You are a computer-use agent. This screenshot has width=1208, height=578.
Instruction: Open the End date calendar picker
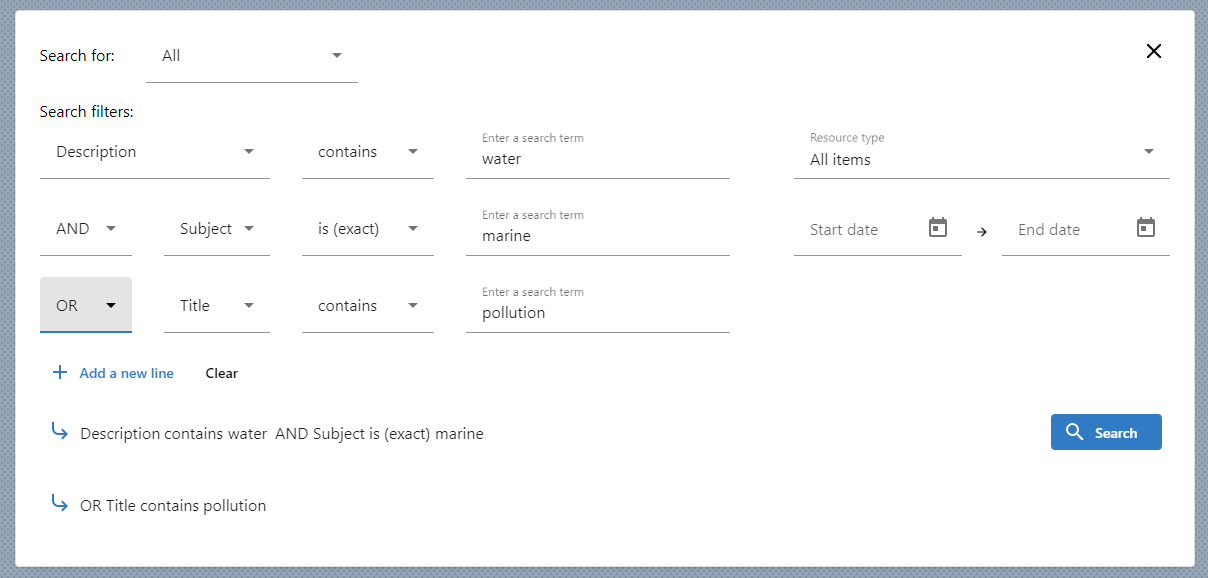click(x=1145, y=228)
